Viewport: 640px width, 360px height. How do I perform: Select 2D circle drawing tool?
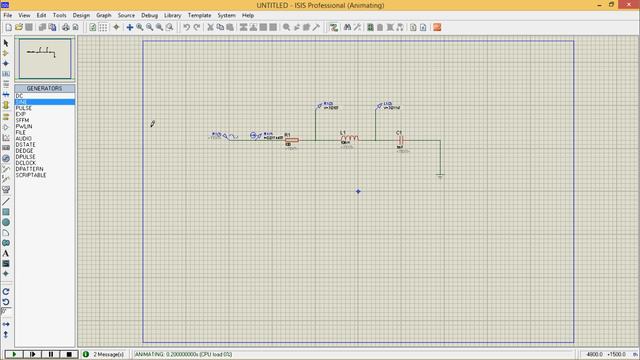pyautogui.click(x=6, y=222)
